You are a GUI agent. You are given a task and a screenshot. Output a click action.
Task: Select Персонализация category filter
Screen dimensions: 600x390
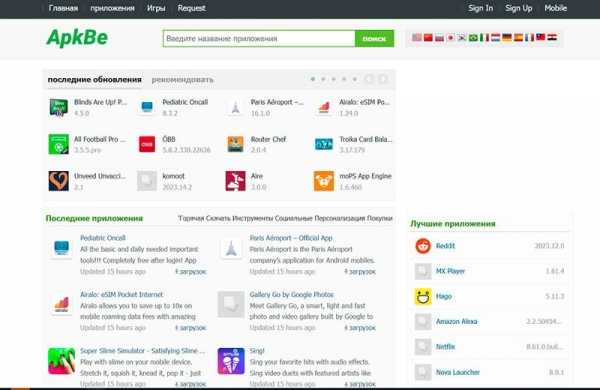[340, 218]
